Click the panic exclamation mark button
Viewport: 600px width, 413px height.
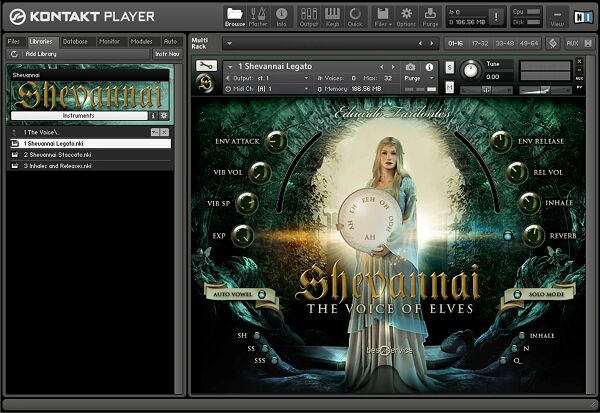tap(496, 16)
